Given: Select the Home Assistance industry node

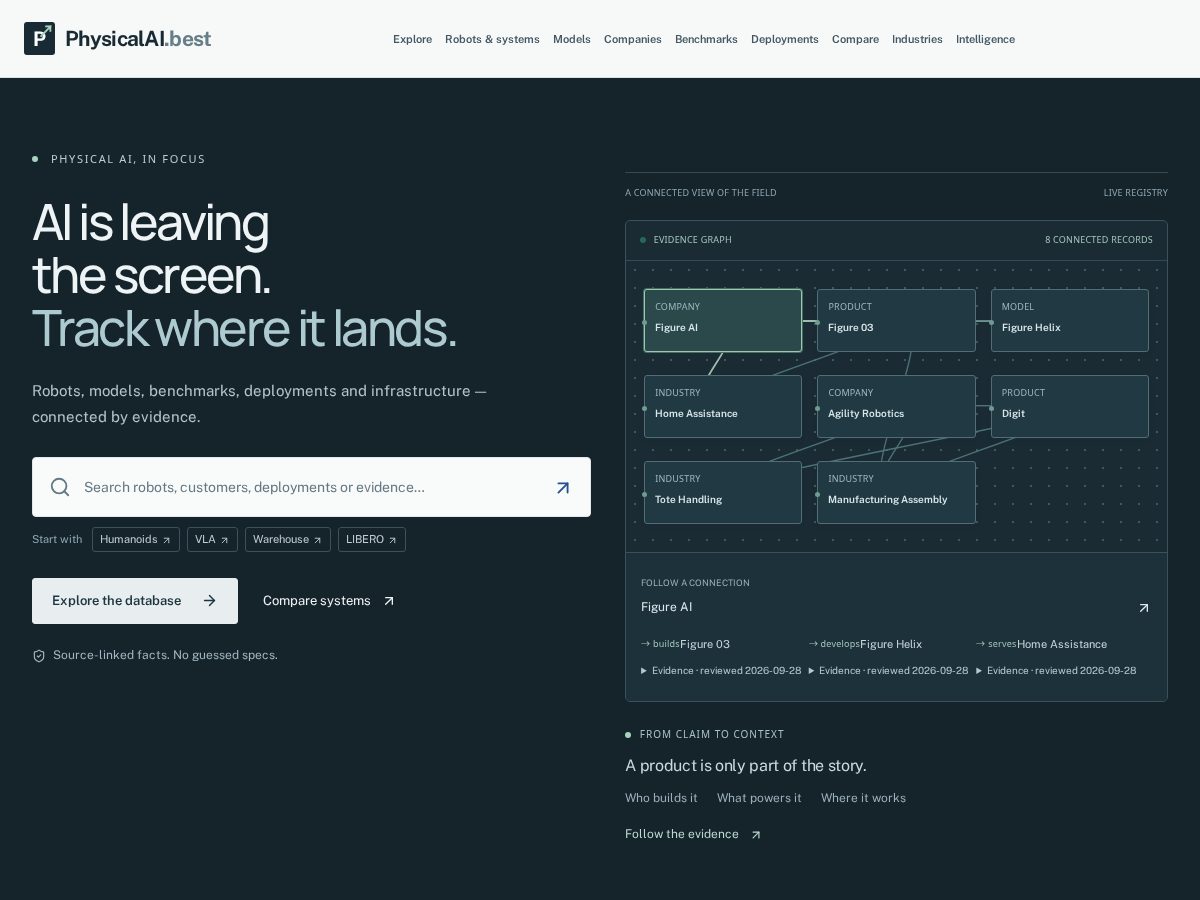Looking at the screenshot, I should pyautogui.click(x=723, y=406).
